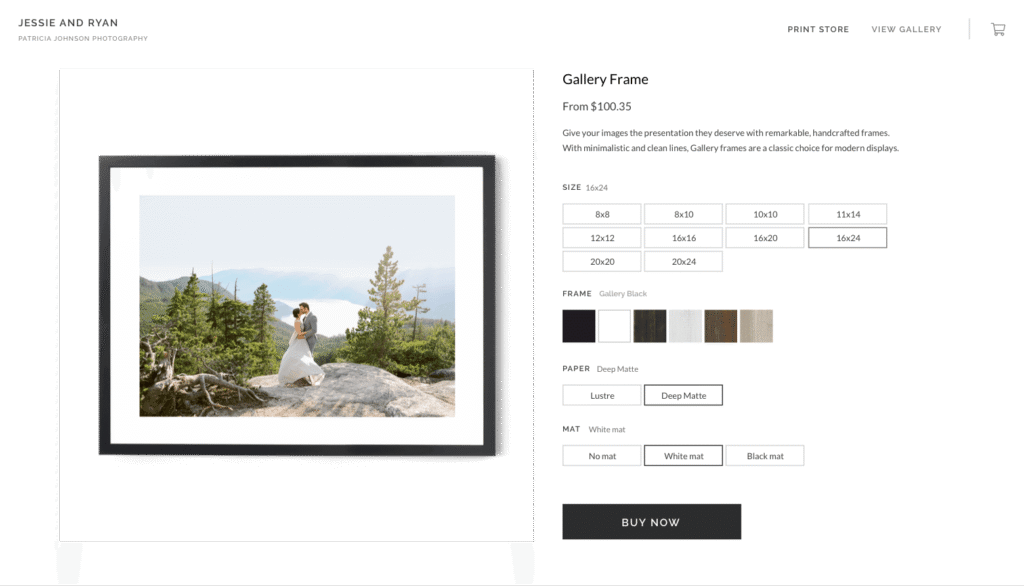Screen dimensions: 1024x586
Task: Pick the beige natural wood frame swatch
Action: tap(756, 326)
